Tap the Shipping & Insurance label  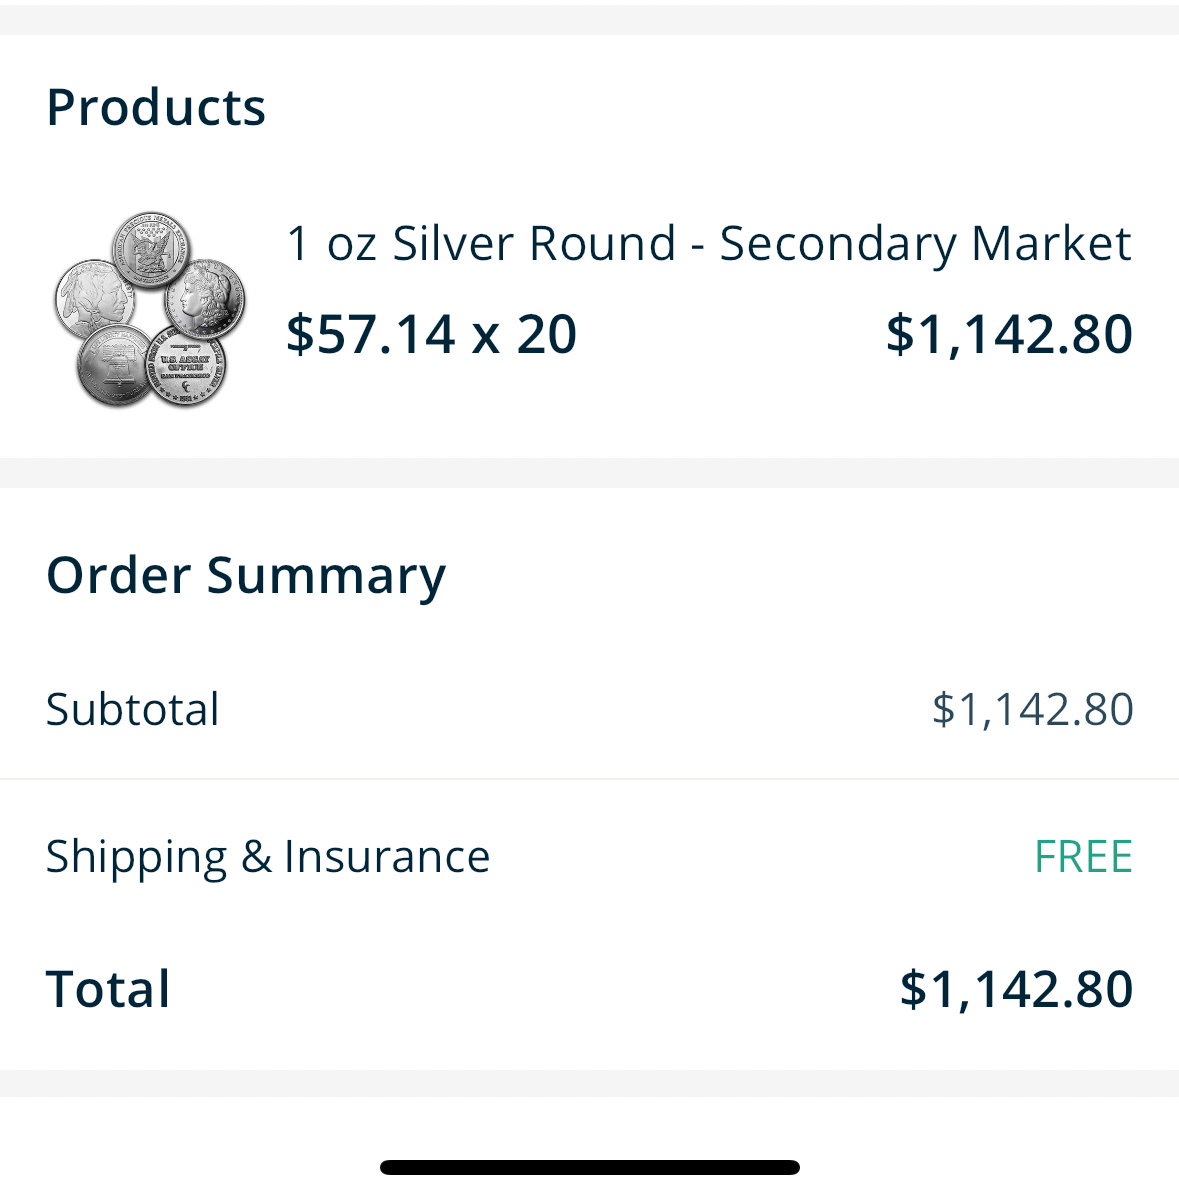coord(268,857)
